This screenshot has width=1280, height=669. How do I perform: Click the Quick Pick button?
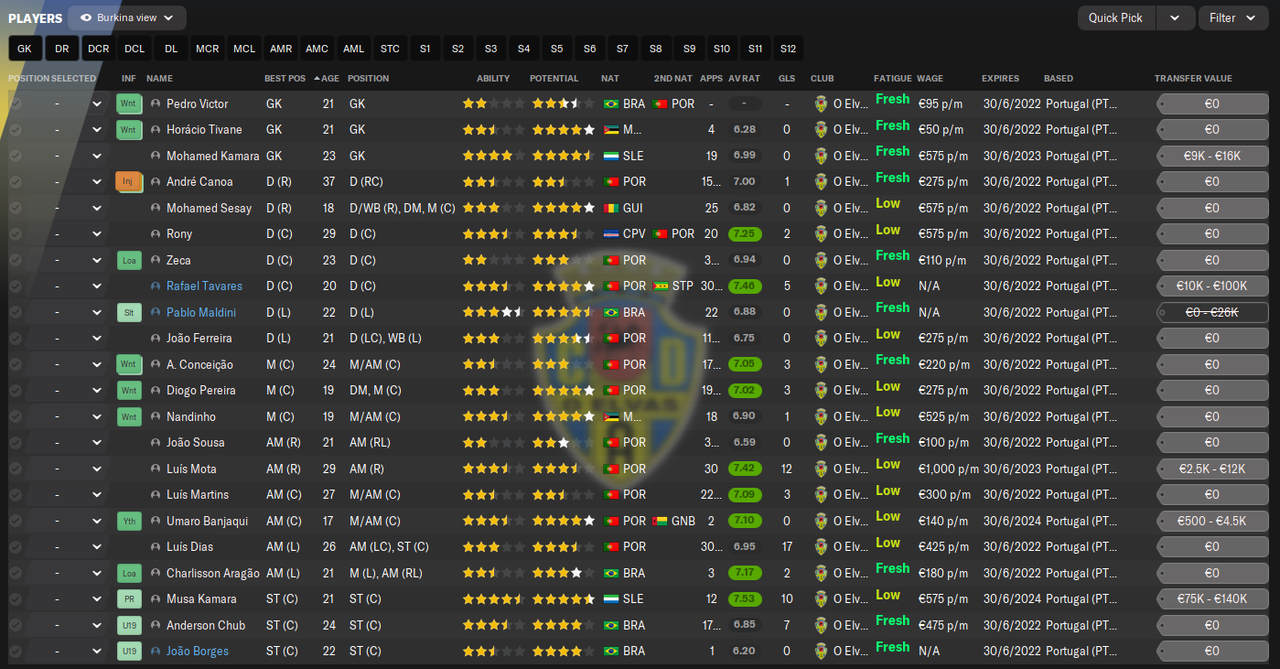point(1116,18)
